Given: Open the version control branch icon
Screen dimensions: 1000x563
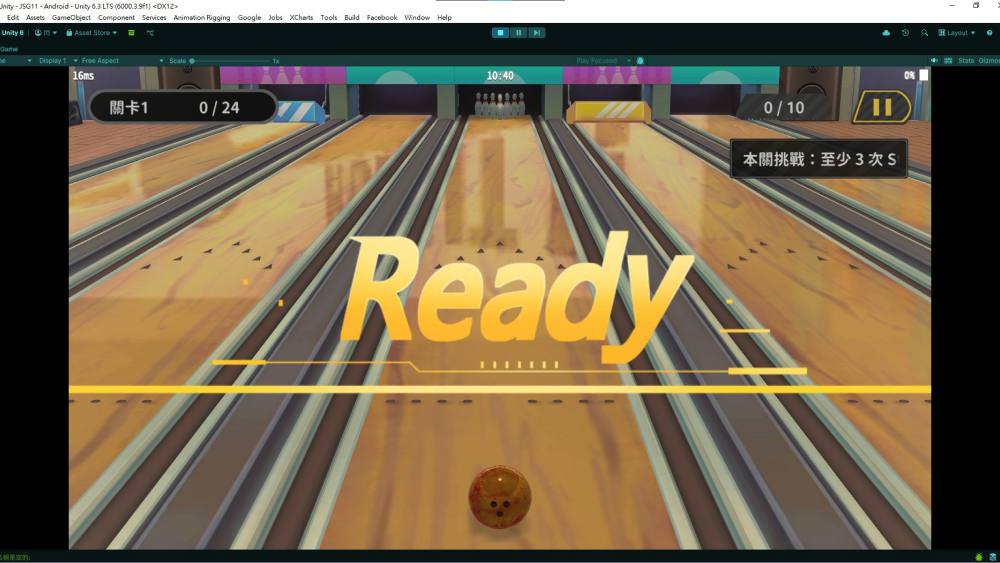Looking at the screenshot, I should click(151, 33).
